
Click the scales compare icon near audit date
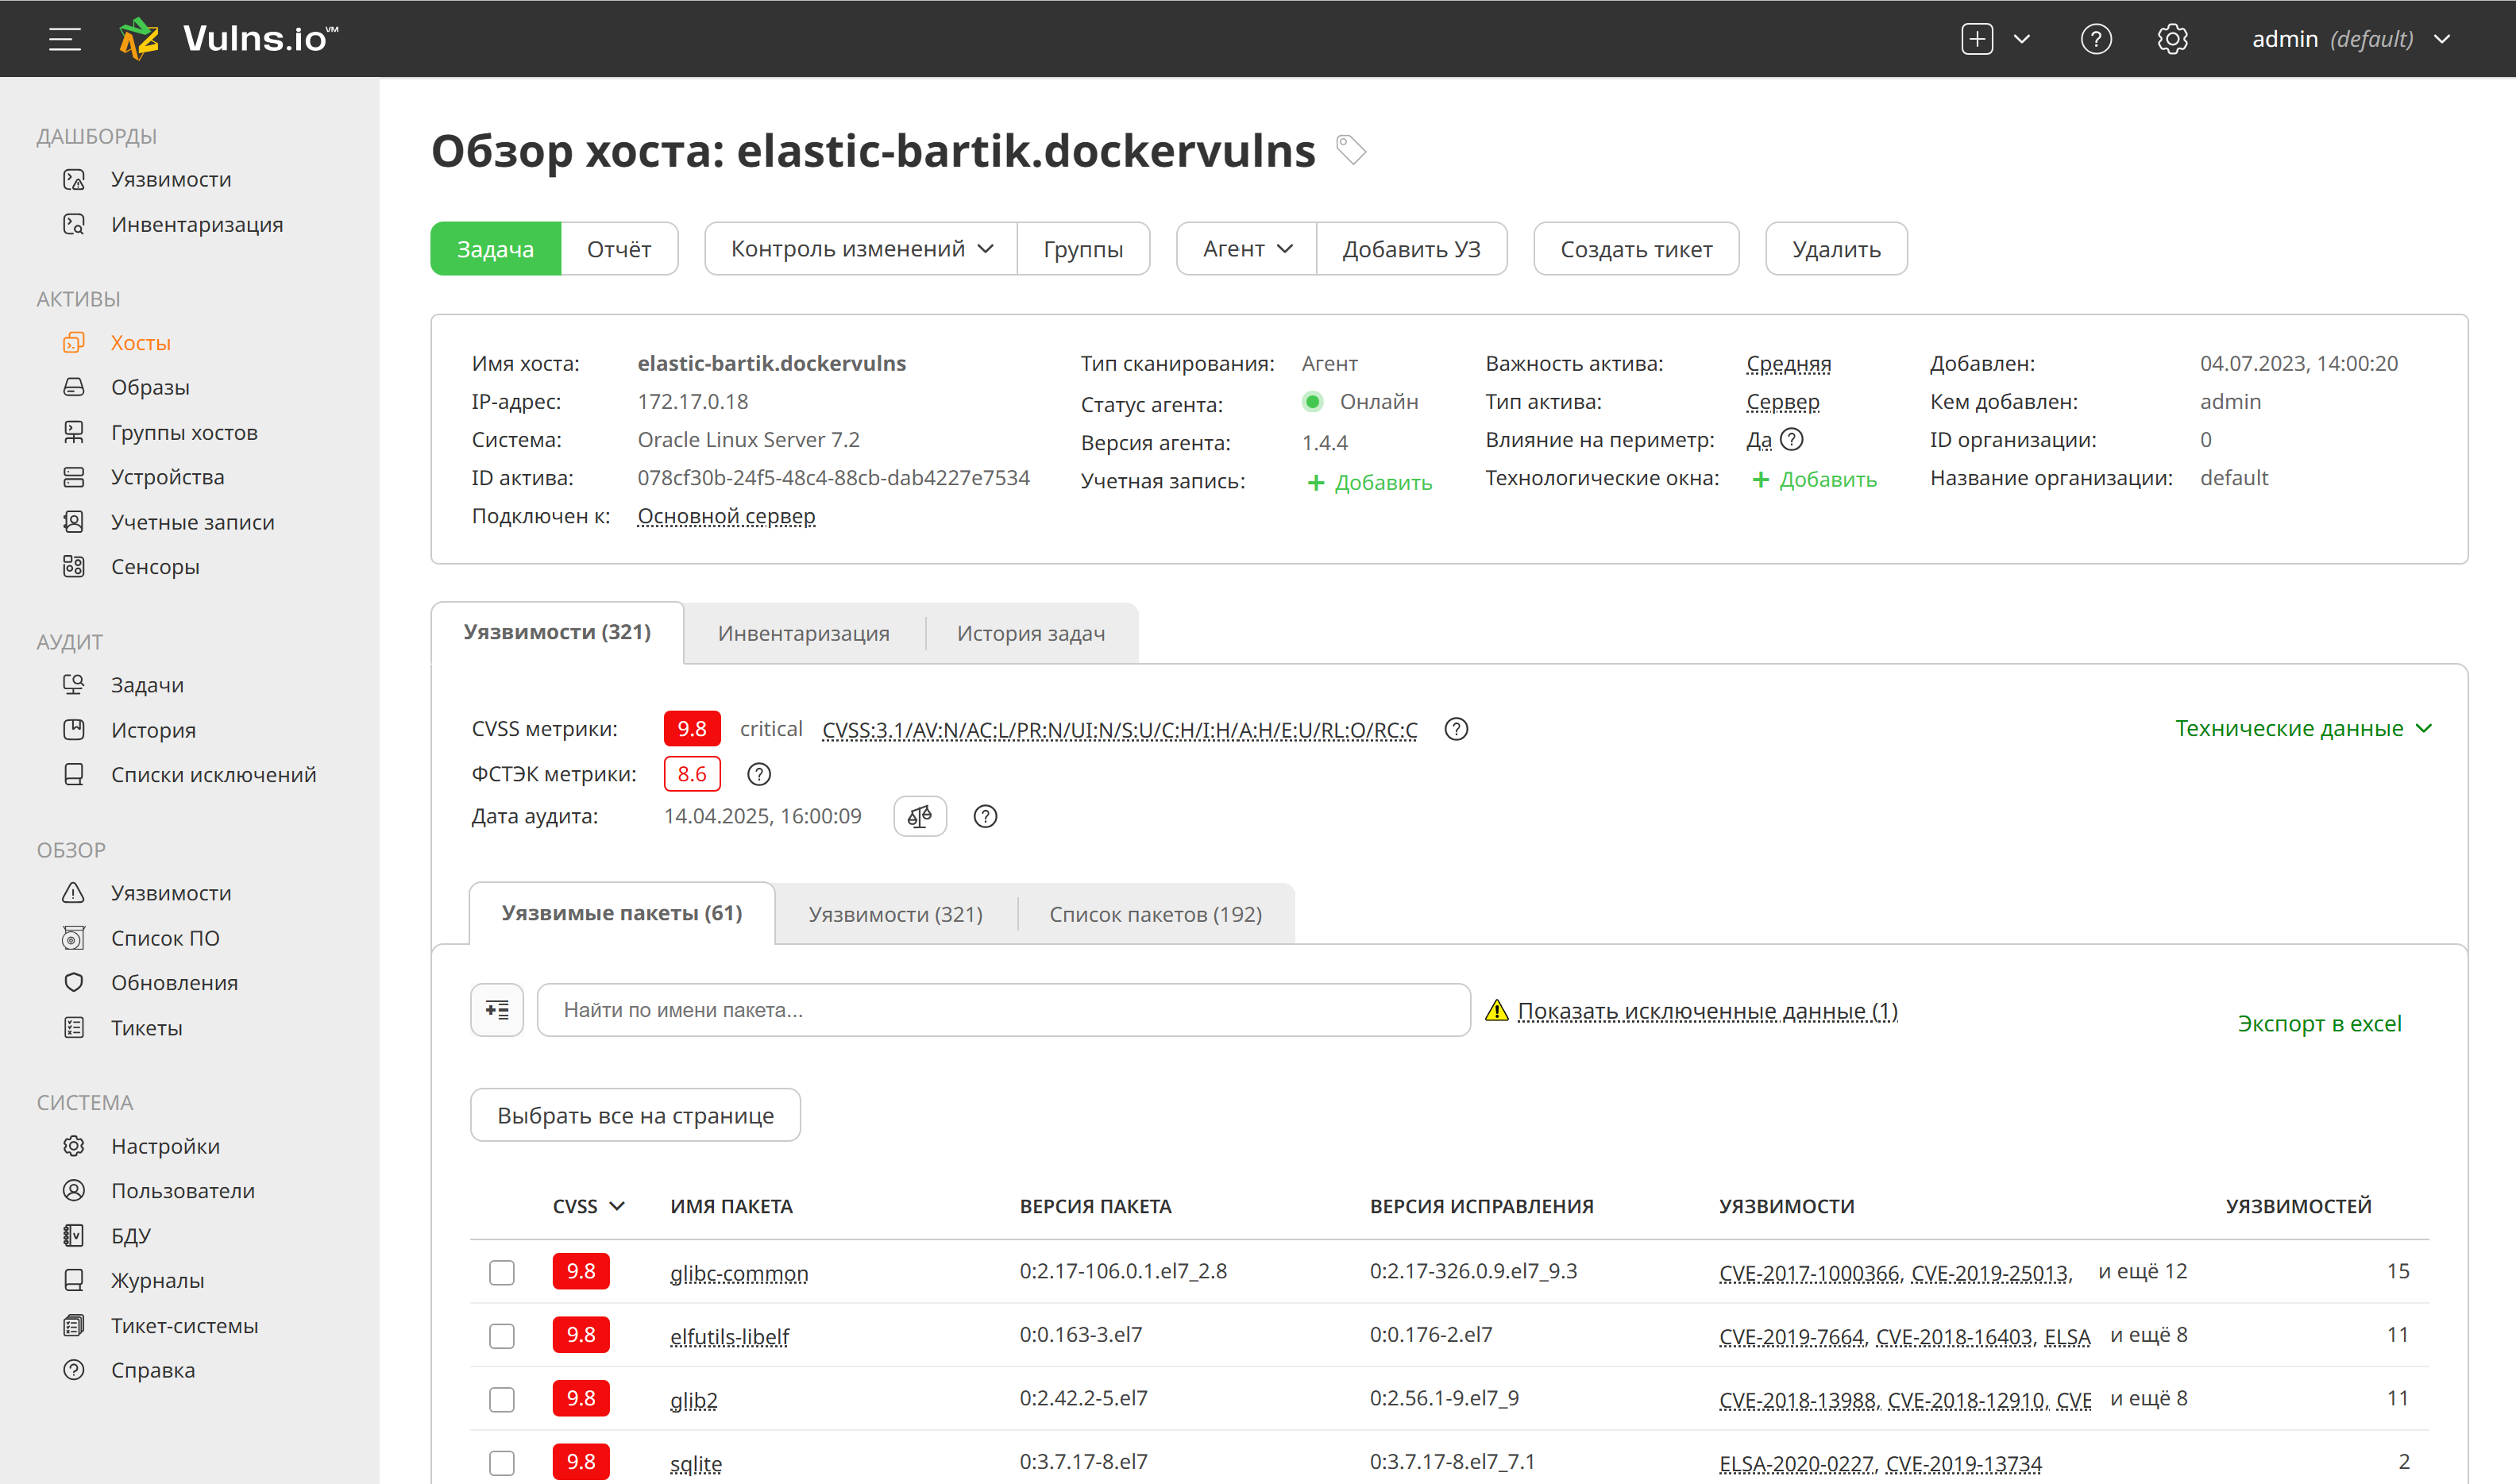pyautogui.click(x=919, y=816)
